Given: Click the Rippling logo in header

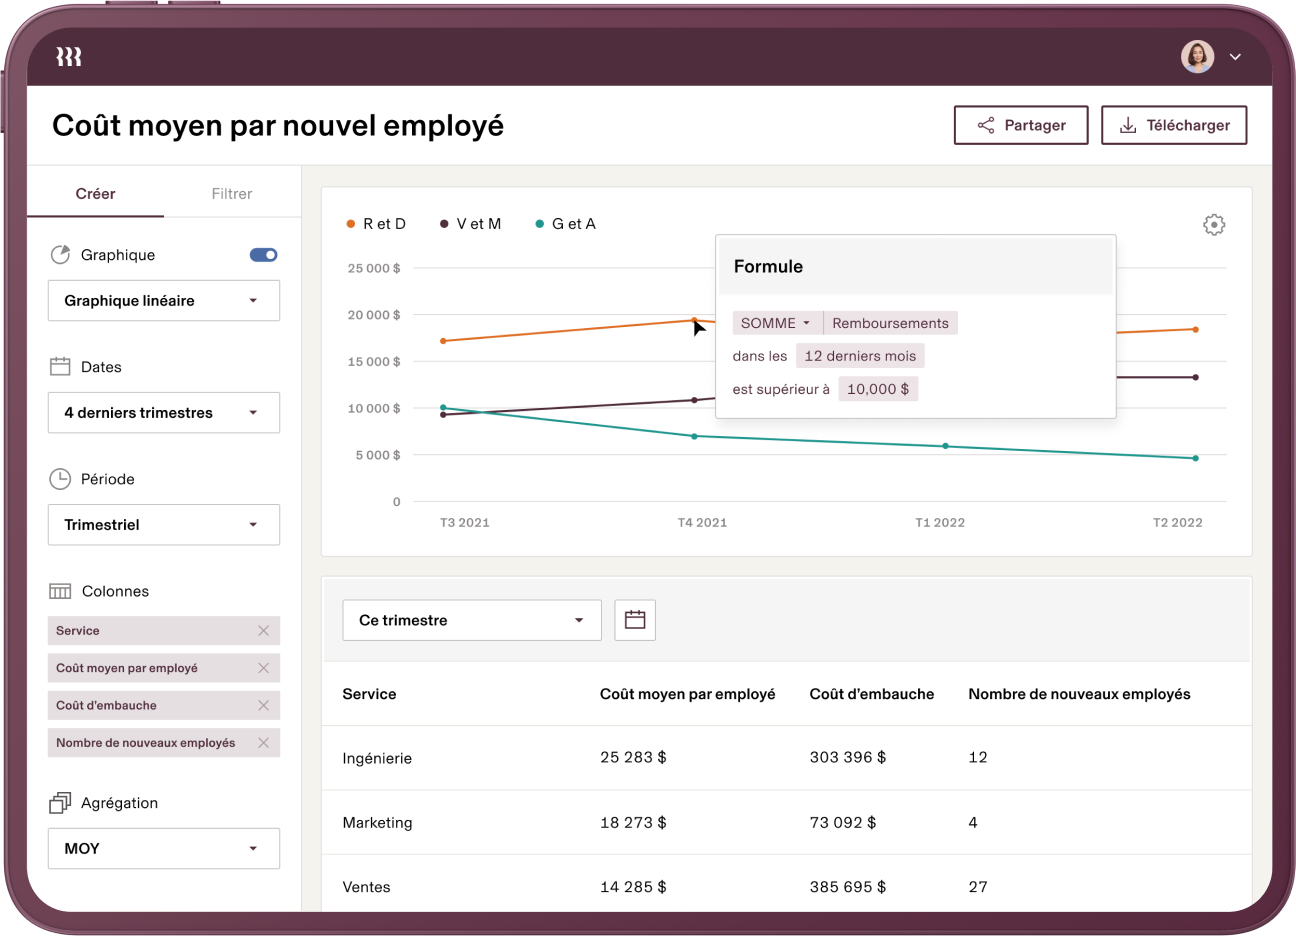Looking at the screenshot, I should coord(69,57).
